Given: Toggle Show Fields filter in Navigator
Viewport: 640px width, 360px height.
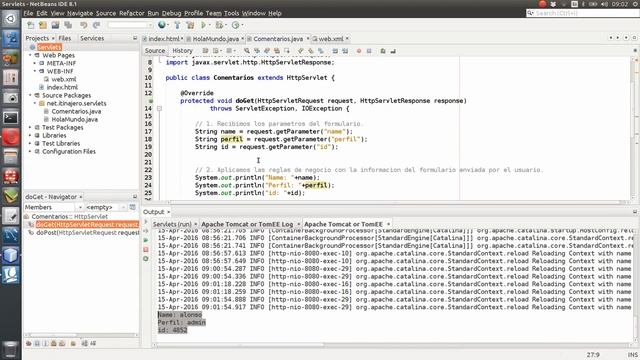Looking at the screenshot, I should 37,343.
